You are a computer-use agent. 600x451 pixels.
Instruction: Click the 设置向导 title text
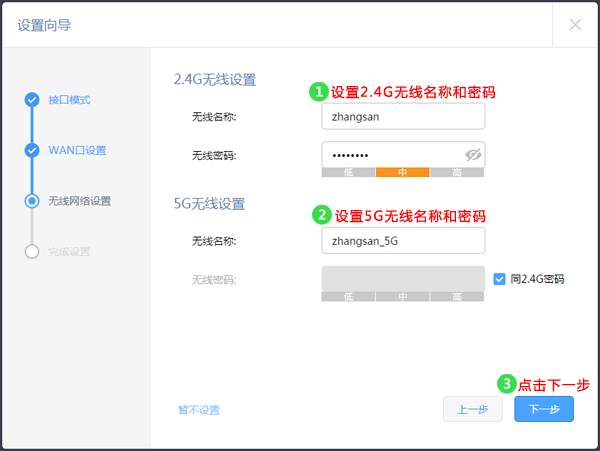44,25
